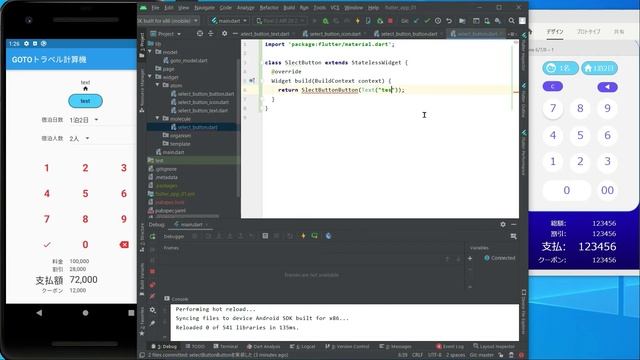640x360 pixels.
Task: Open the 1泊2日 stay-length dropdown on phone
Action: 84,120
